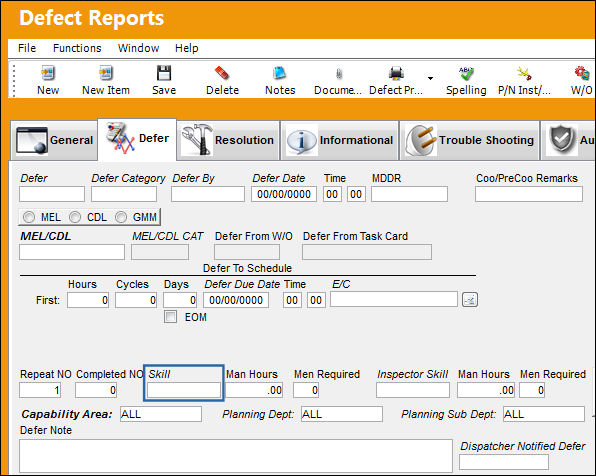Go to the General tab
The height and width of the screenshot is (476, 596).
click(54, 140)
